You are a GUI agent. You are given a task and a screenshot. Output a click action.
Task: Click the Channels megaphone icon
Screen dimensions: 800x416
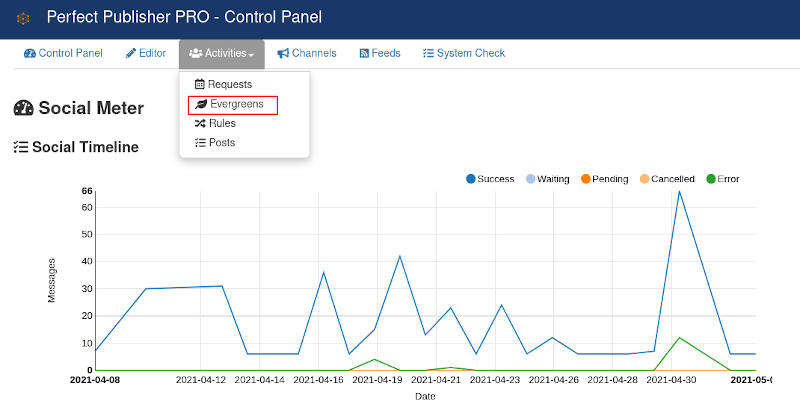pyautogui.click(x=283, y=54)
